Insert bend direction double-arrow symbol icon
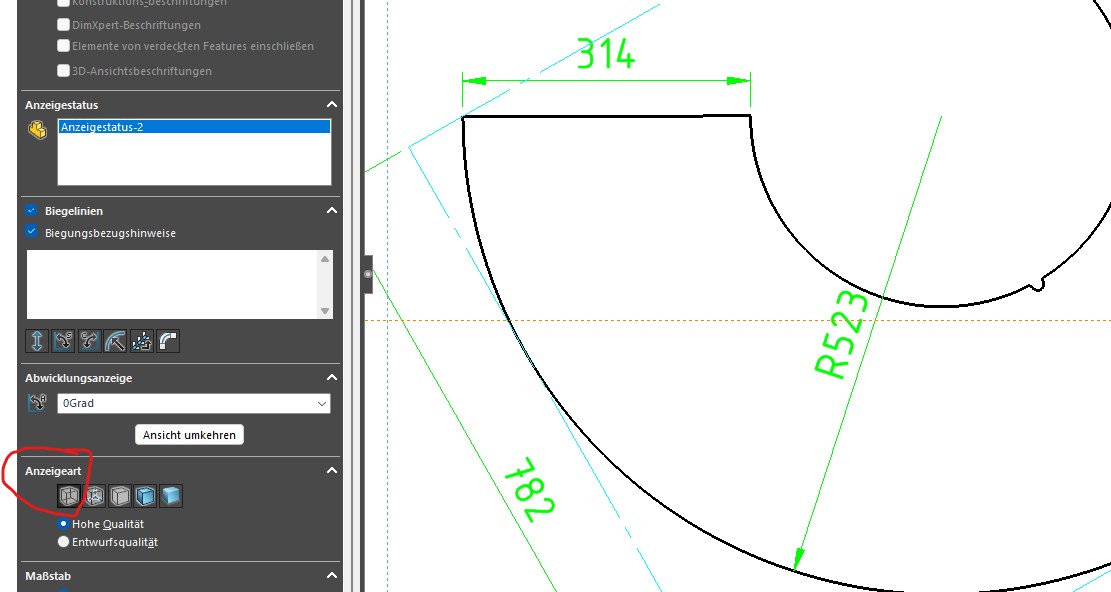This screenshot has height=592, width=1111. pos(37,341)
